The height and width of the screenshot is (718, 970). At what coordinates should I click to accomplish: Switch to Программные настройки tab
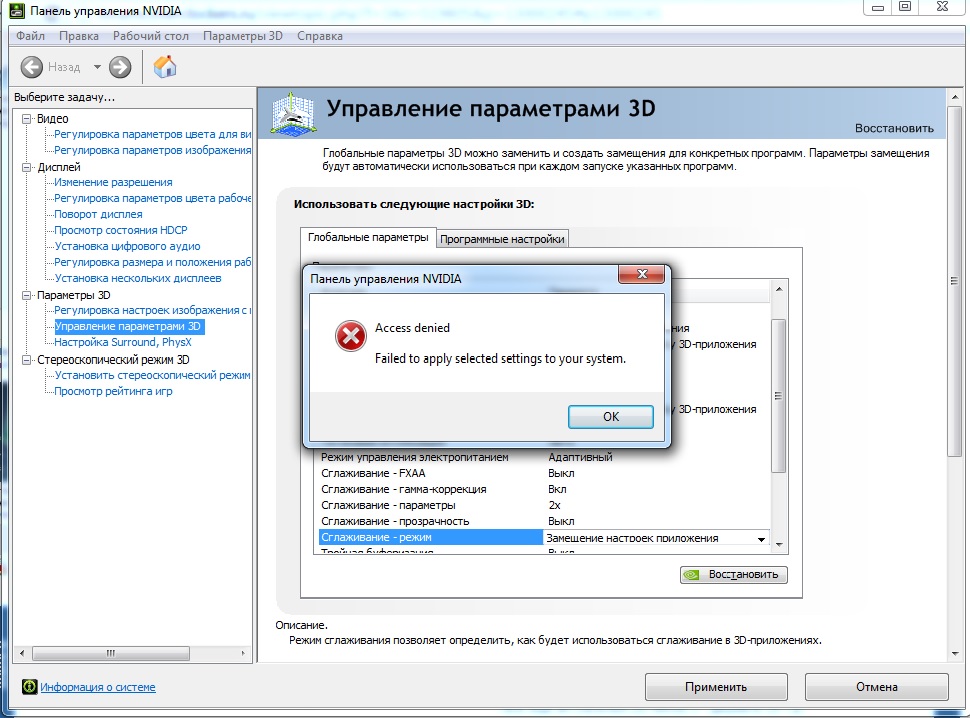coord(502,239)
